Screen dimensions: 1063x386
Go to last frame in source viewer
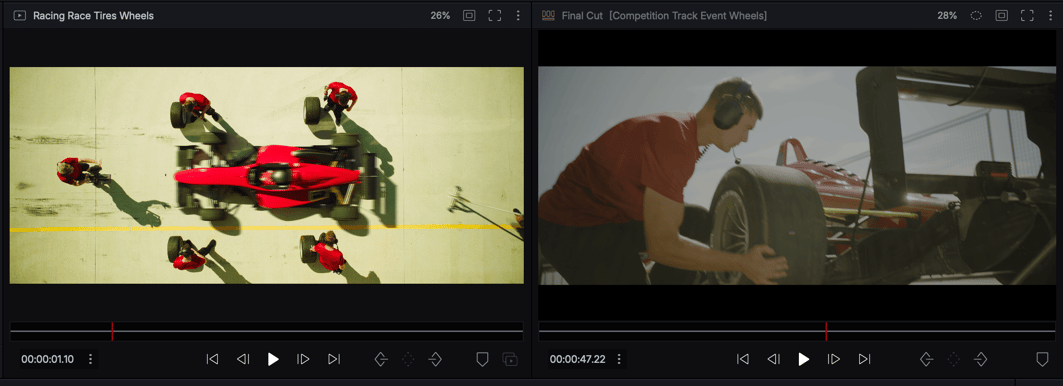[334, 359]
